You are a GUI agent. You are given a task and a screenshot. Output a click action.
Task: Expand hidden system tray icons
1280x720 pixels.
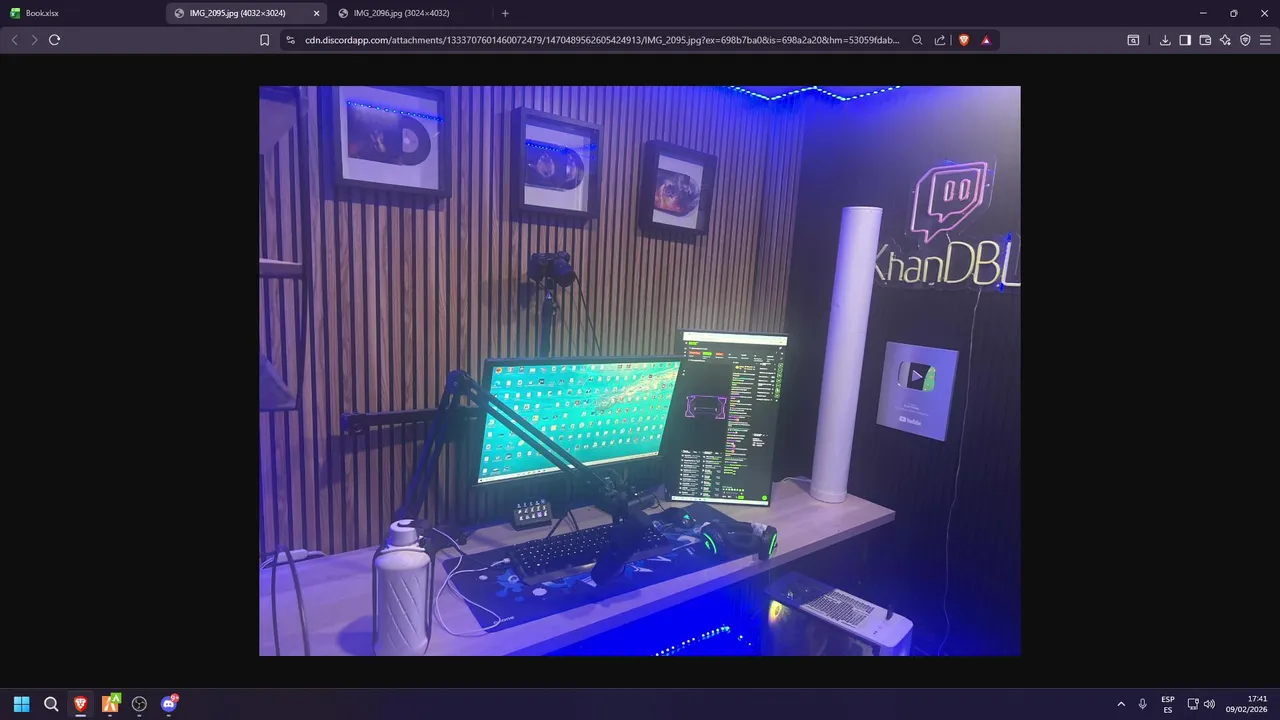(1120, 704)
